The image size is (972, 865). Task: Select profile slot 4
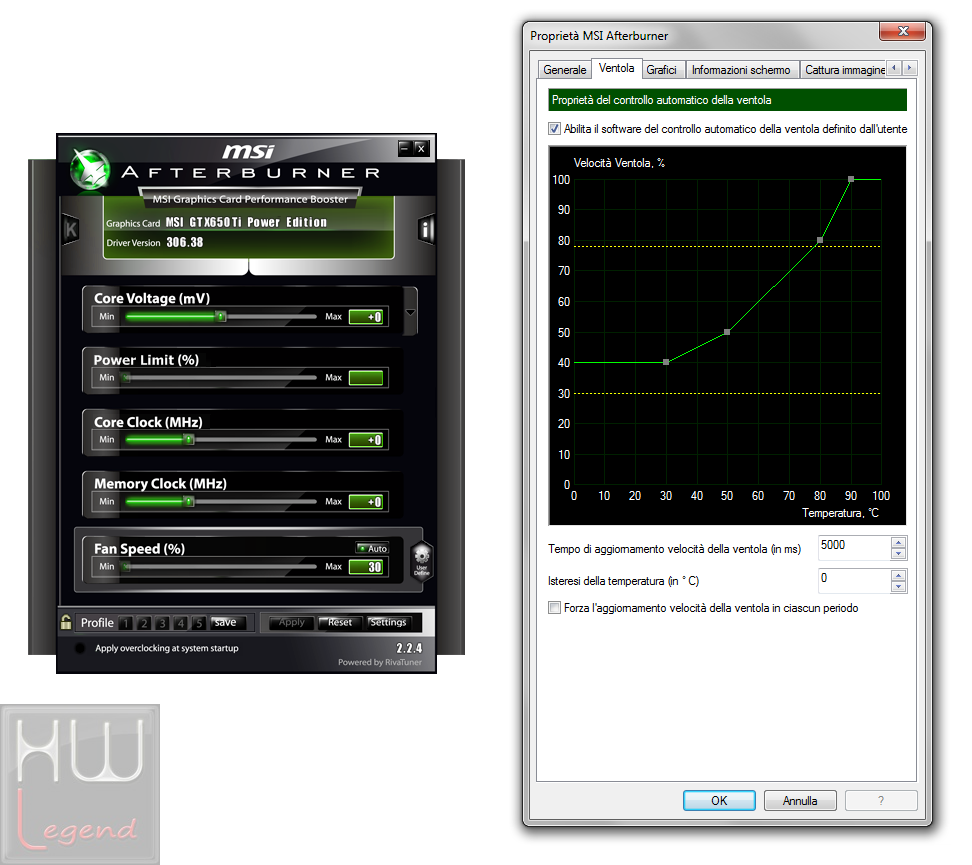(x=181, y=623)
